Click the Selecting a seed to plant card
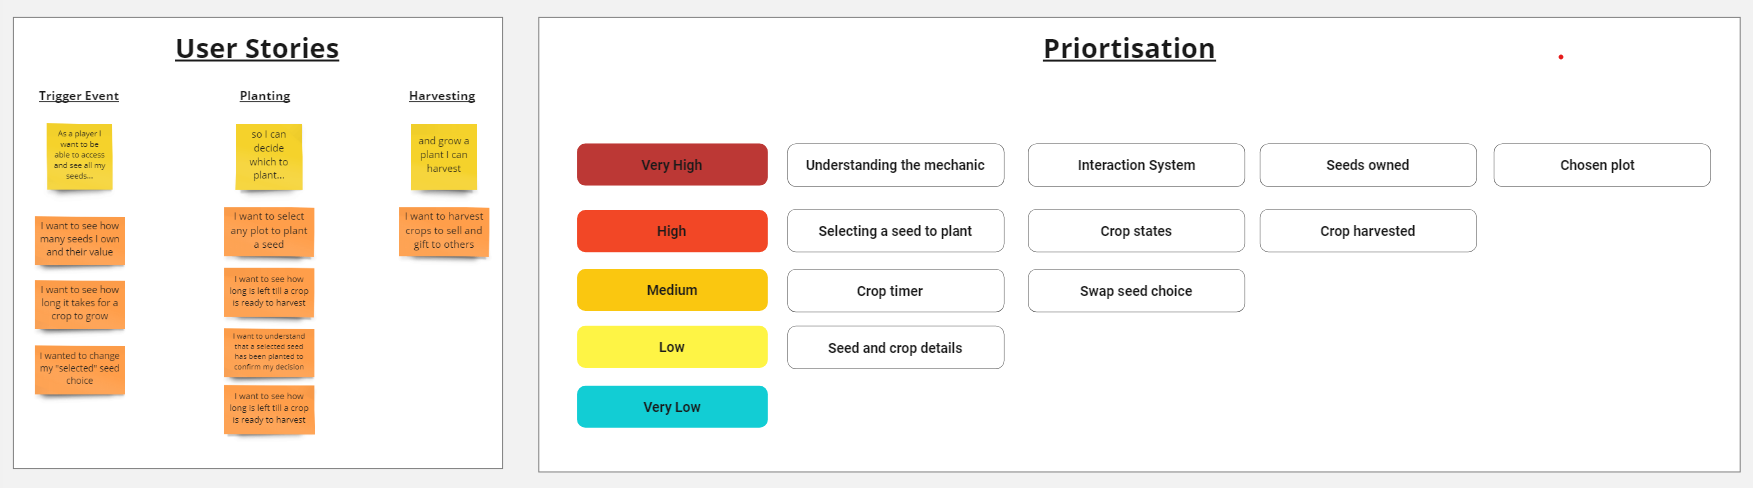The image size is (1753, 488). point(895,231)
